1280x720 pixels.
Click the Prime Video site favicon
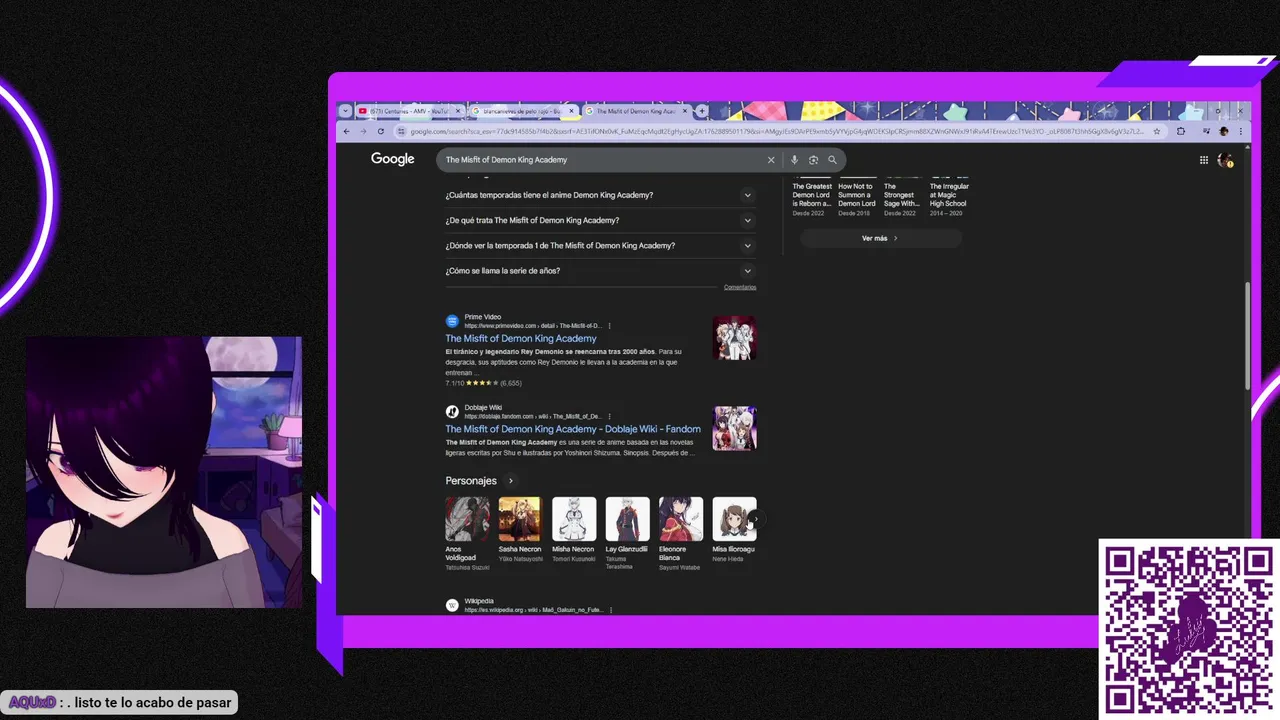pyautogui.click(x=452, y=322)
